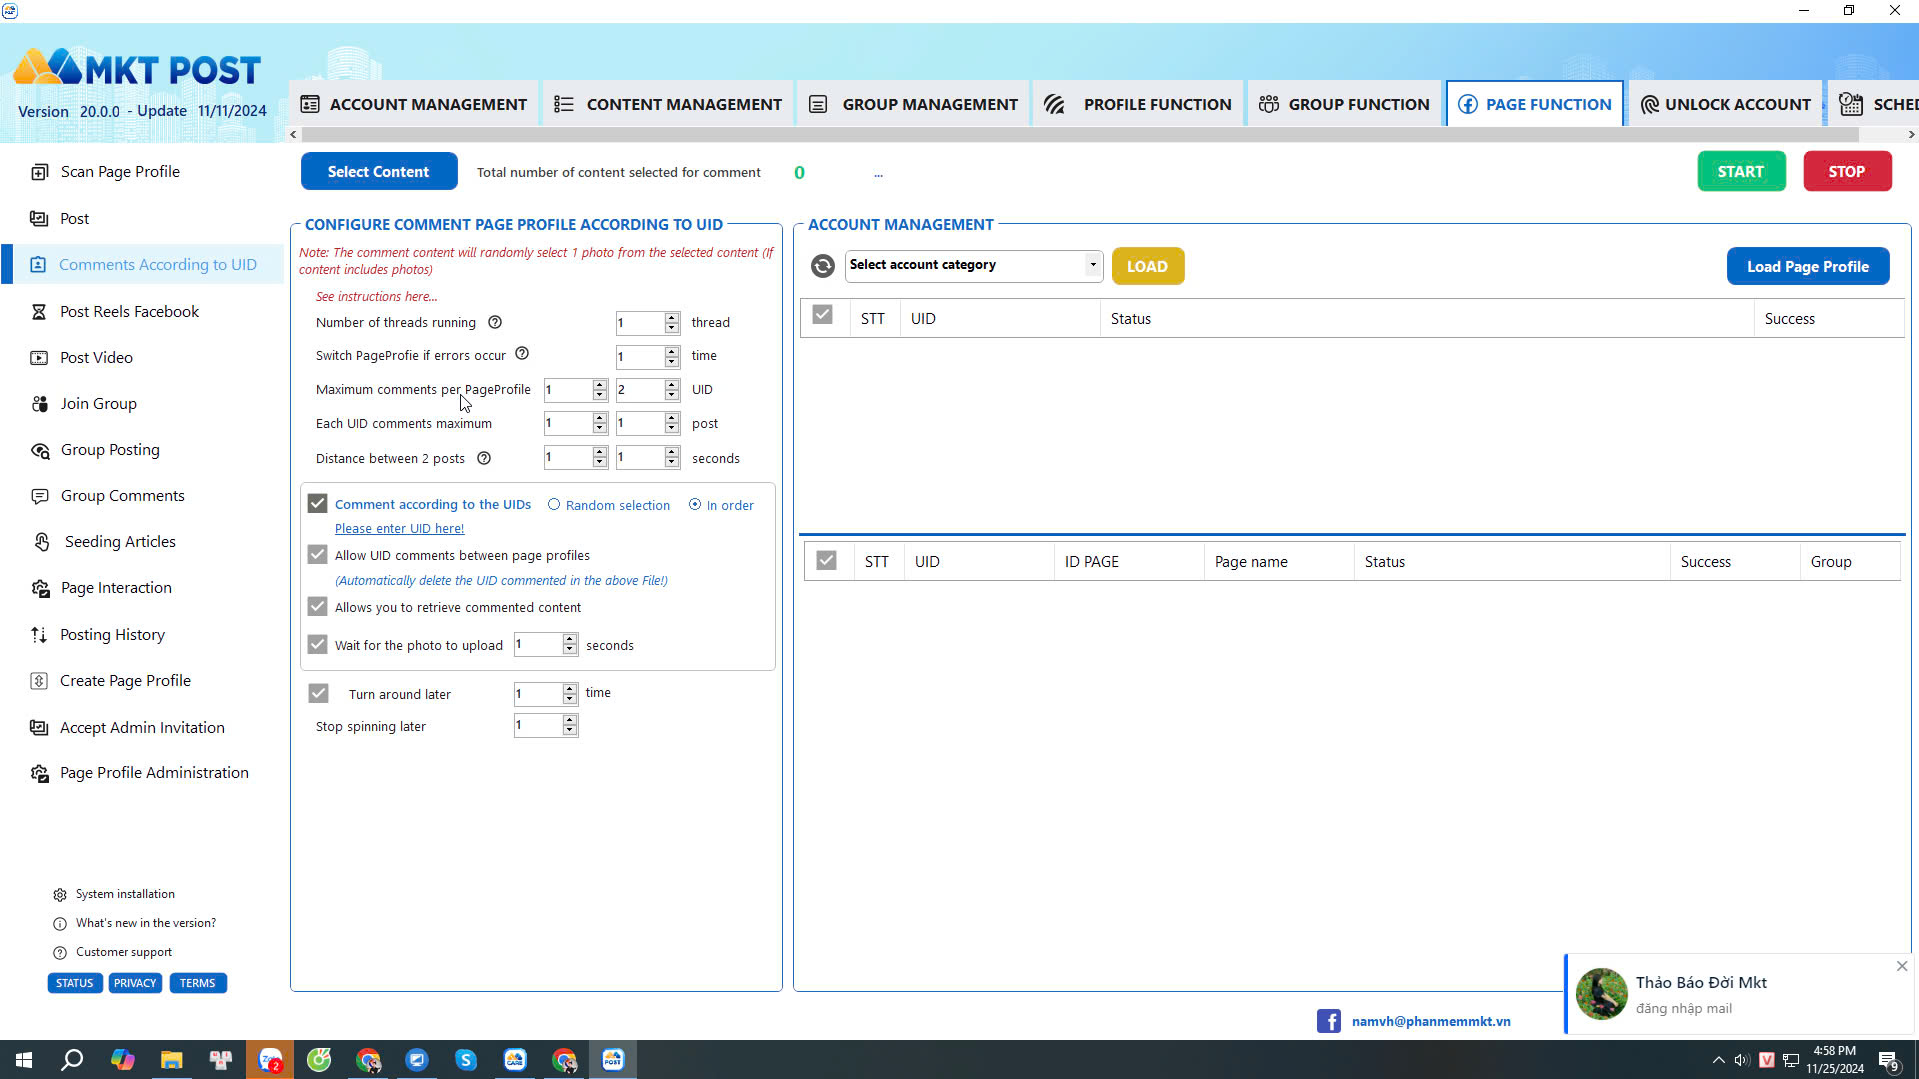
Task: Close the Thảo Bảo Đời Mkt notification
Action: pos(1901,966)
